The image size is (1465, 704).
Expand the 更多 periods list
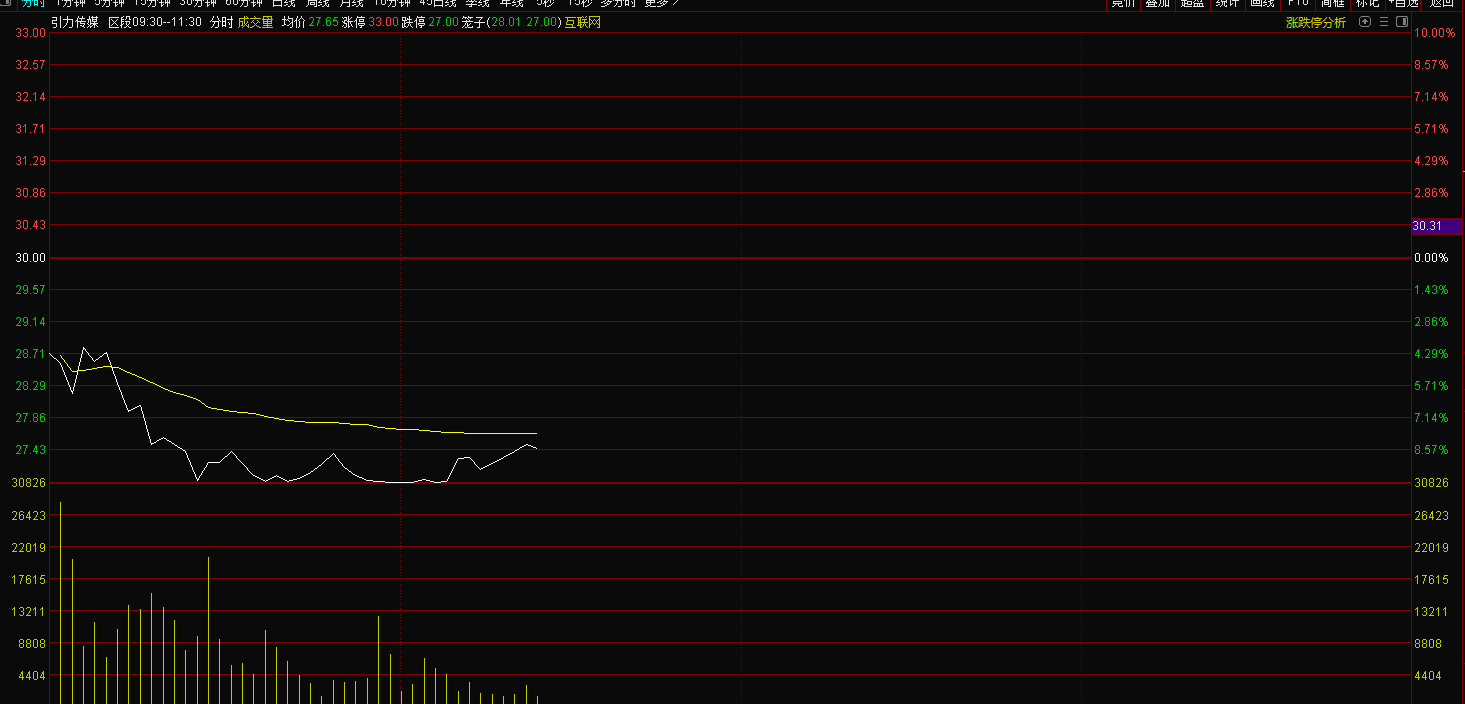click(660, 3)
